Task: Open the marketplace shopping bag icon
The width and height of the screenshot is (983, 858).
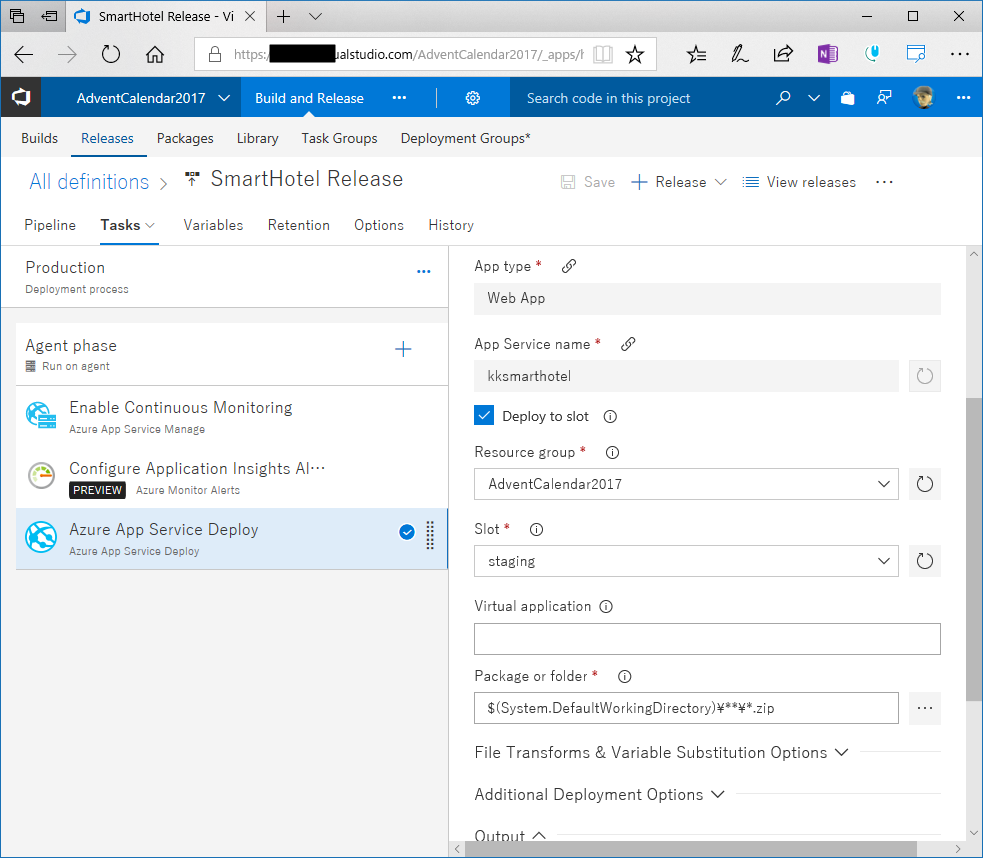Action: tap(848, 98)
